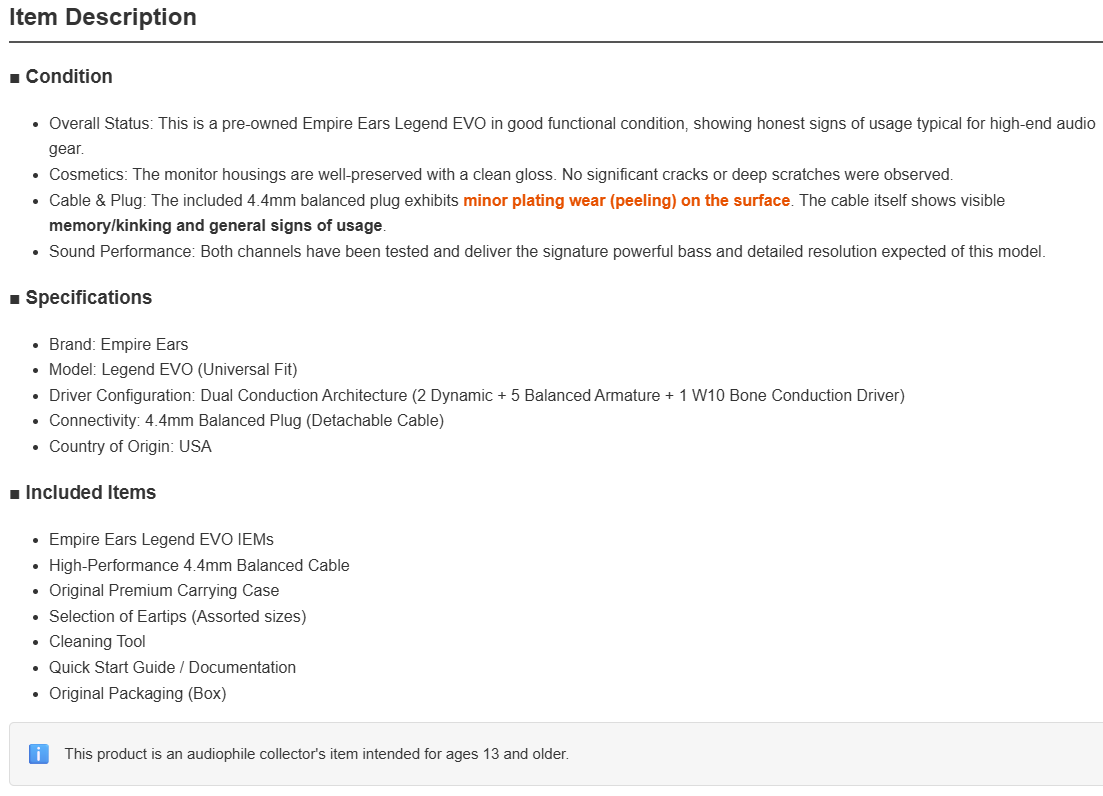Viewport: 1103px width, 796px height.
Task: Click the Model: Legend EVO line
Action: [173, 370]
